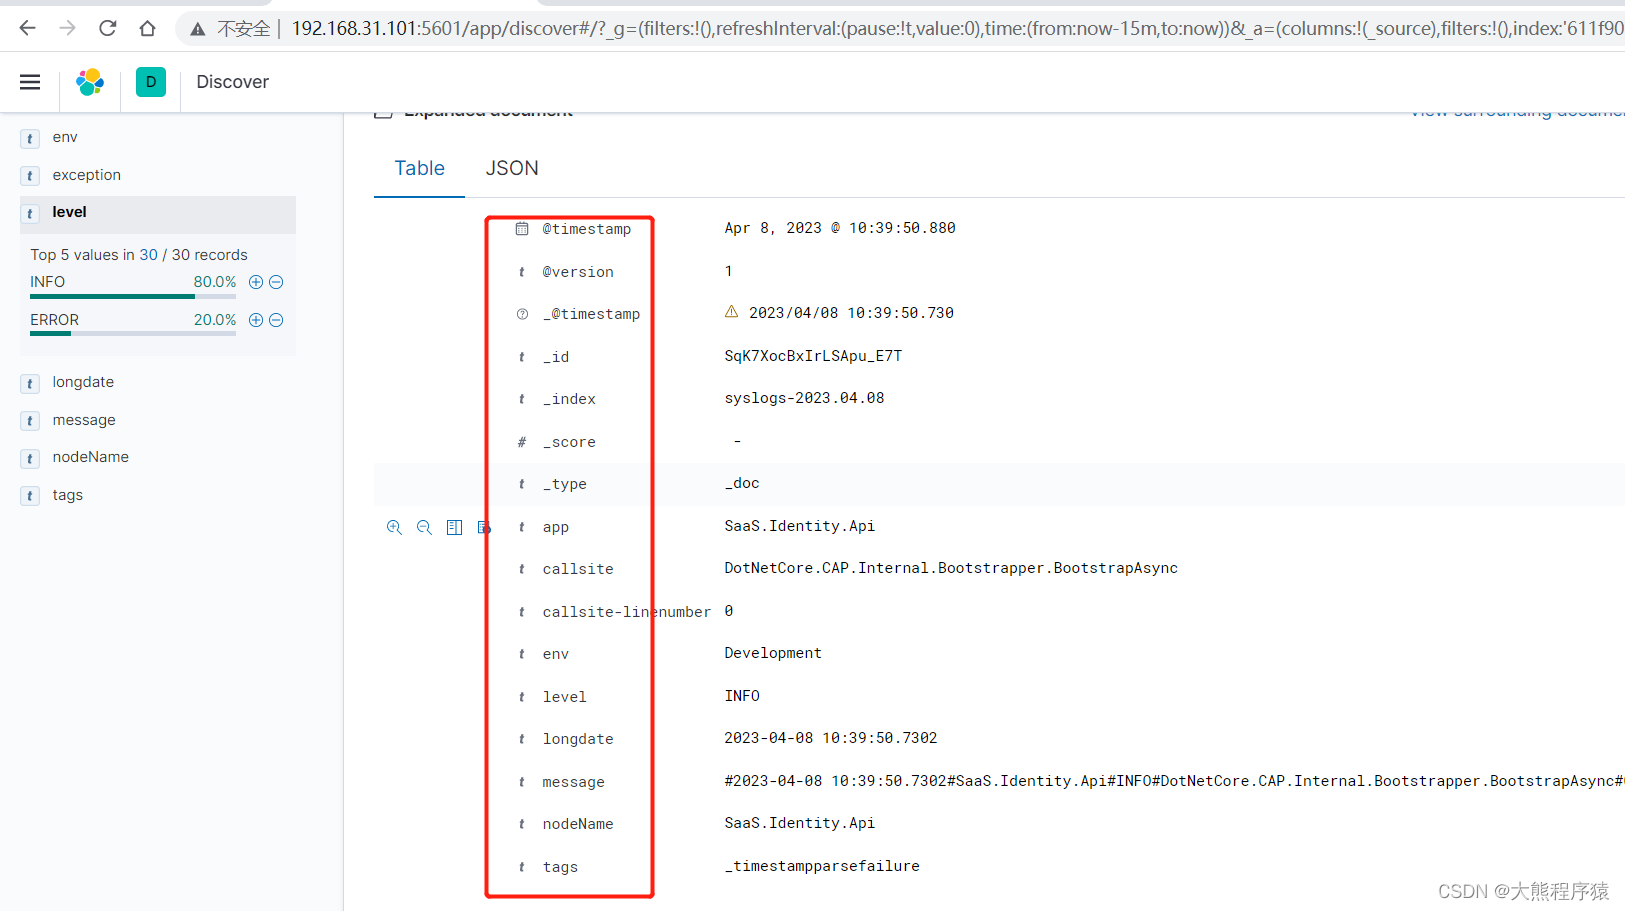Click the warning triangle next to the _@timestamp value
This screenshot has width=1625, height=911.
tap(733, 312)
